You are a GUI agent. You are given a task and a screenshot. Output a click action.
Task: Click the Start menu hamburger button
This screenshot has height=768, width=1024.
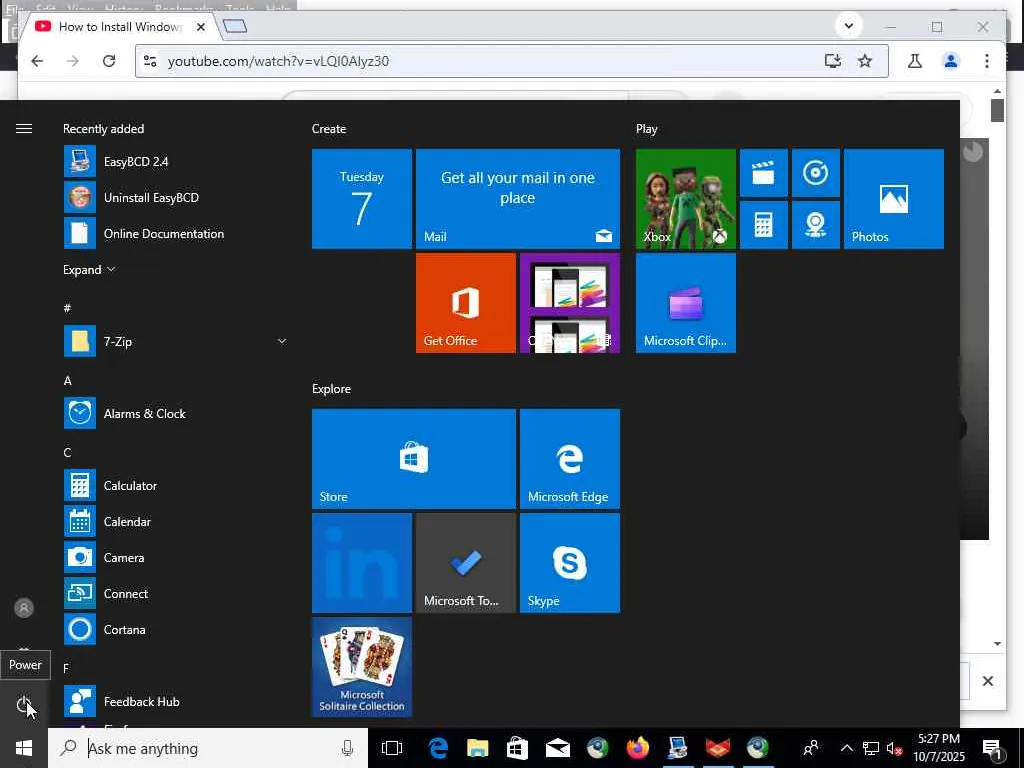24,129
